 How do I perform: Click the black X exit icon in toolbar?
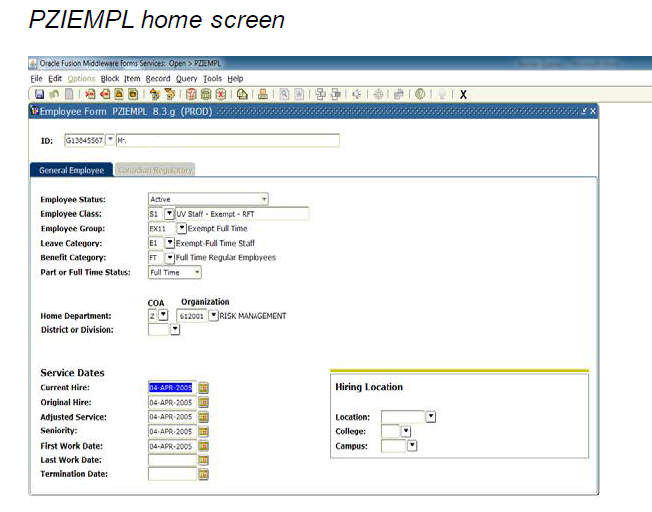click(462, 94)
